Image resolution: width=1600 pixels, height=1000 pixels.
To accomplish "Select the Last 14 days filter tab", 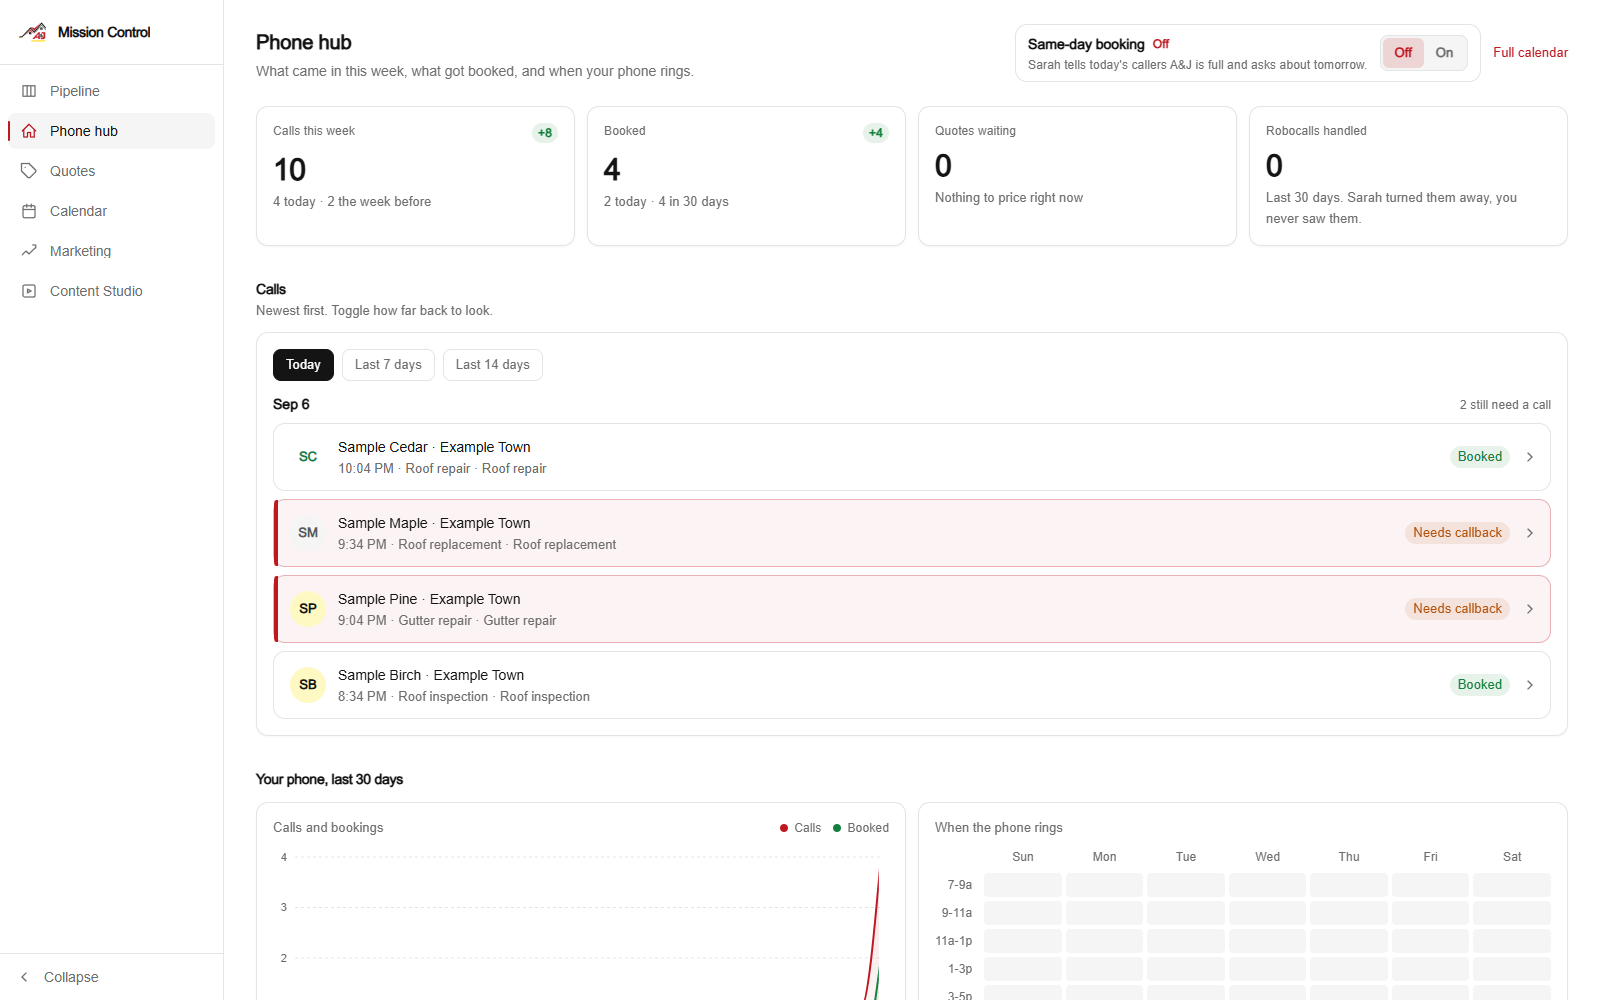I will tap(493, 365).
